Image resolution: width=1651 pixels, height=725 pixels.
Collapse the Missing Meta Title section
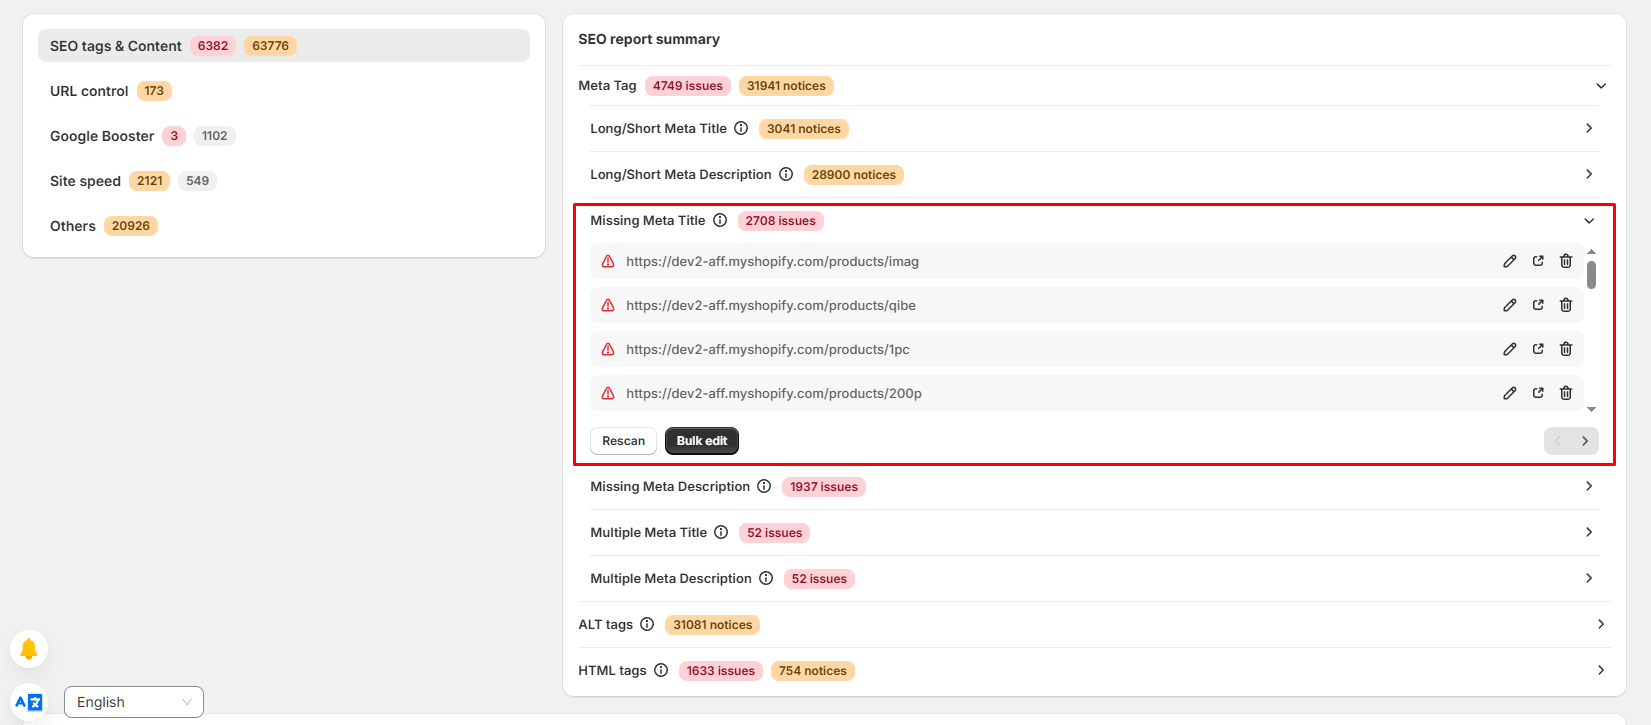pos(1589,221)
